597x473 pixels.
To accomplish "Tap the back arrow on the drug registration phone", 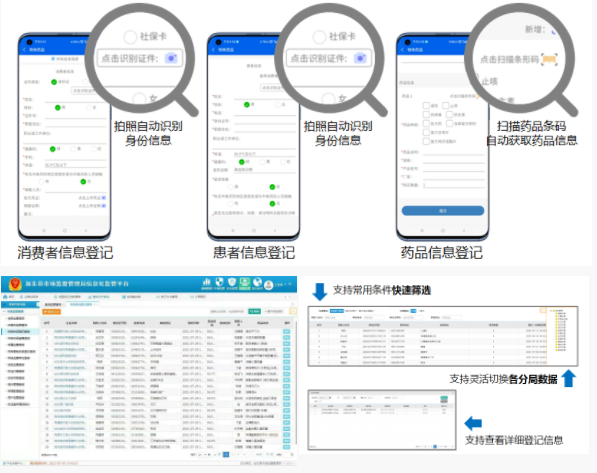I will [402, 50].
